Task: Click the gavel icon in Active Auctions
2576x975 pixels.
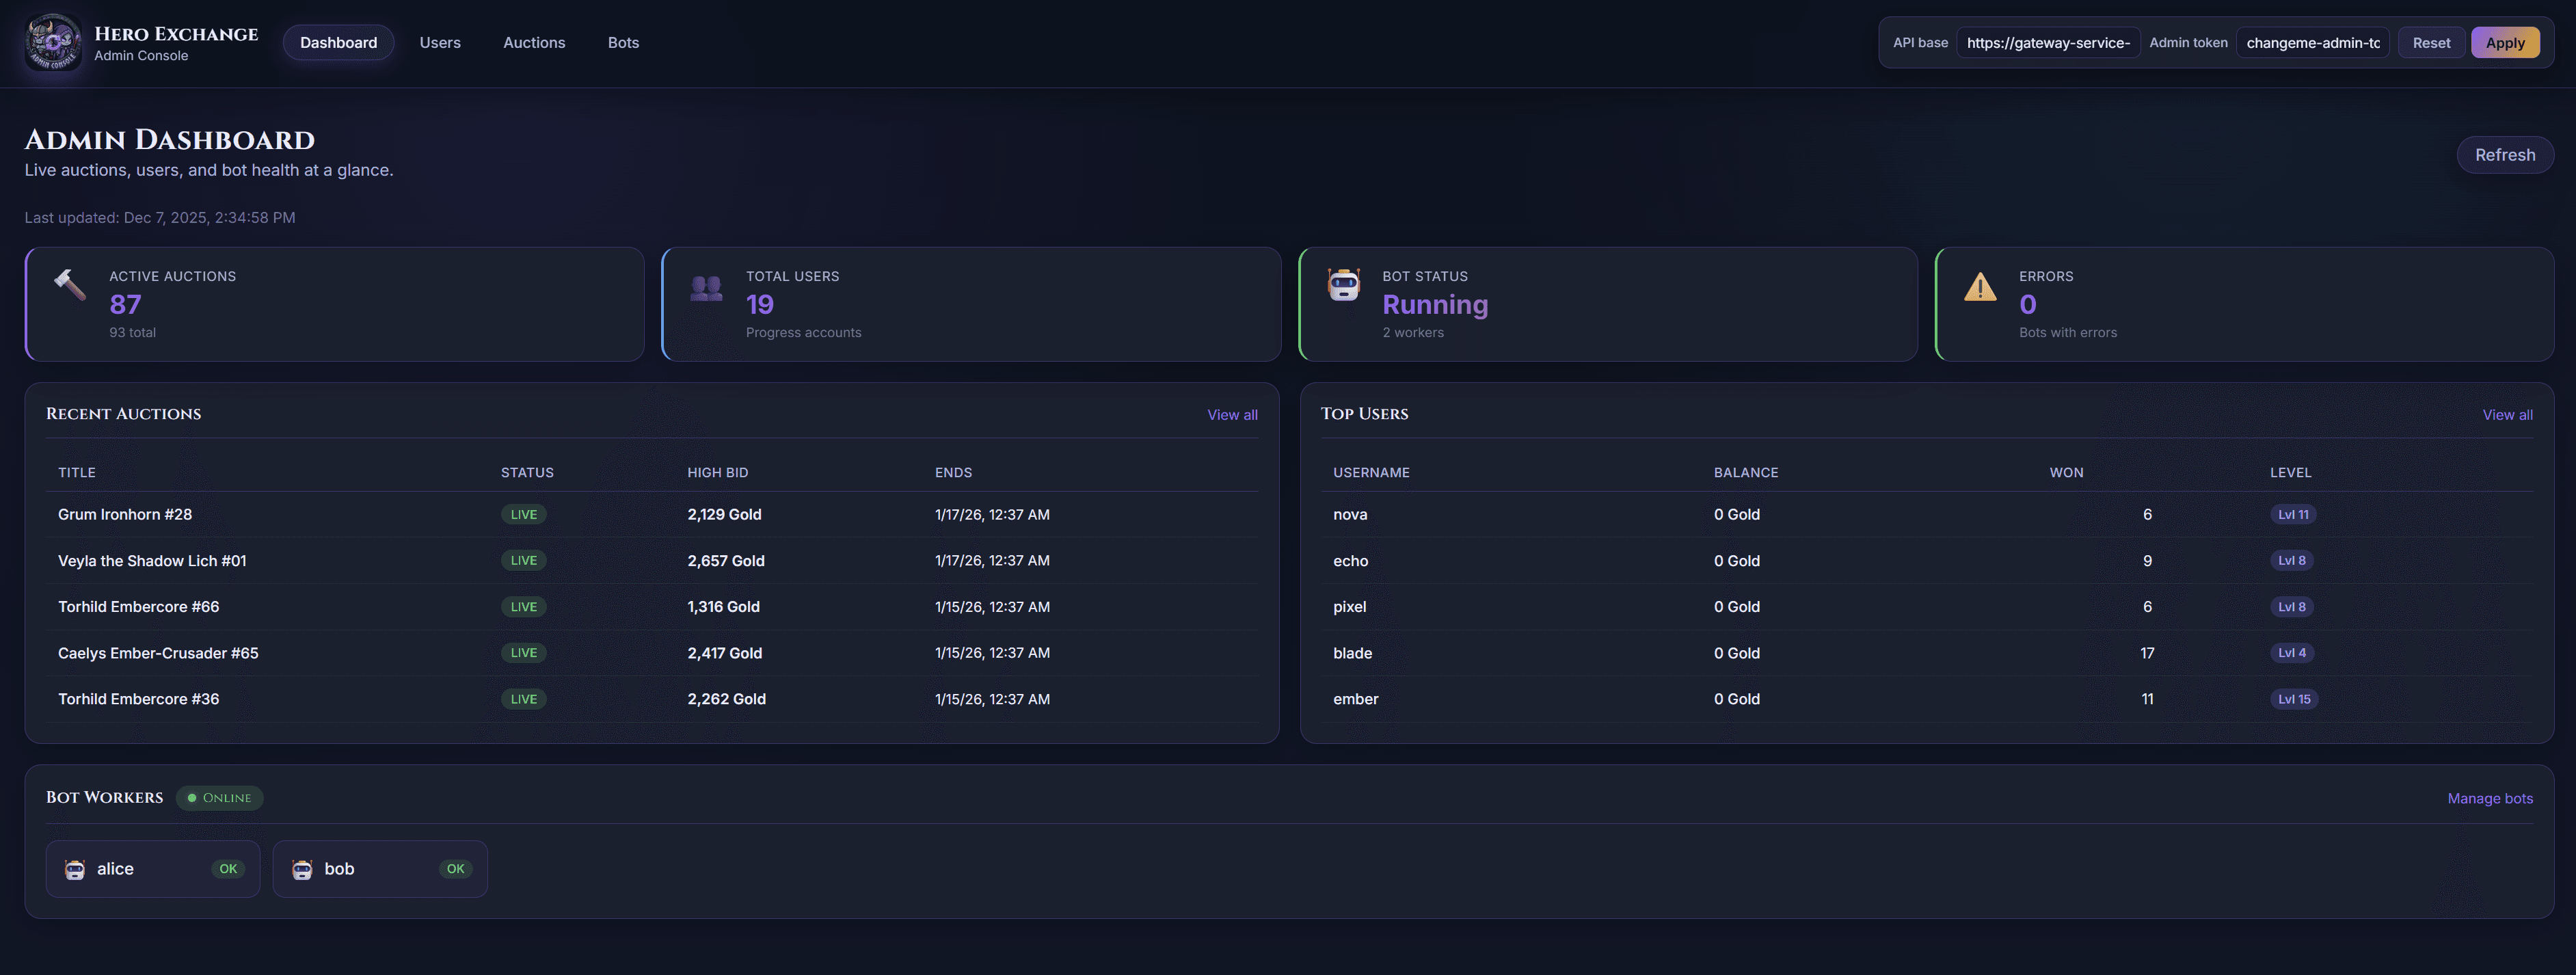Action: pos(70,285)
